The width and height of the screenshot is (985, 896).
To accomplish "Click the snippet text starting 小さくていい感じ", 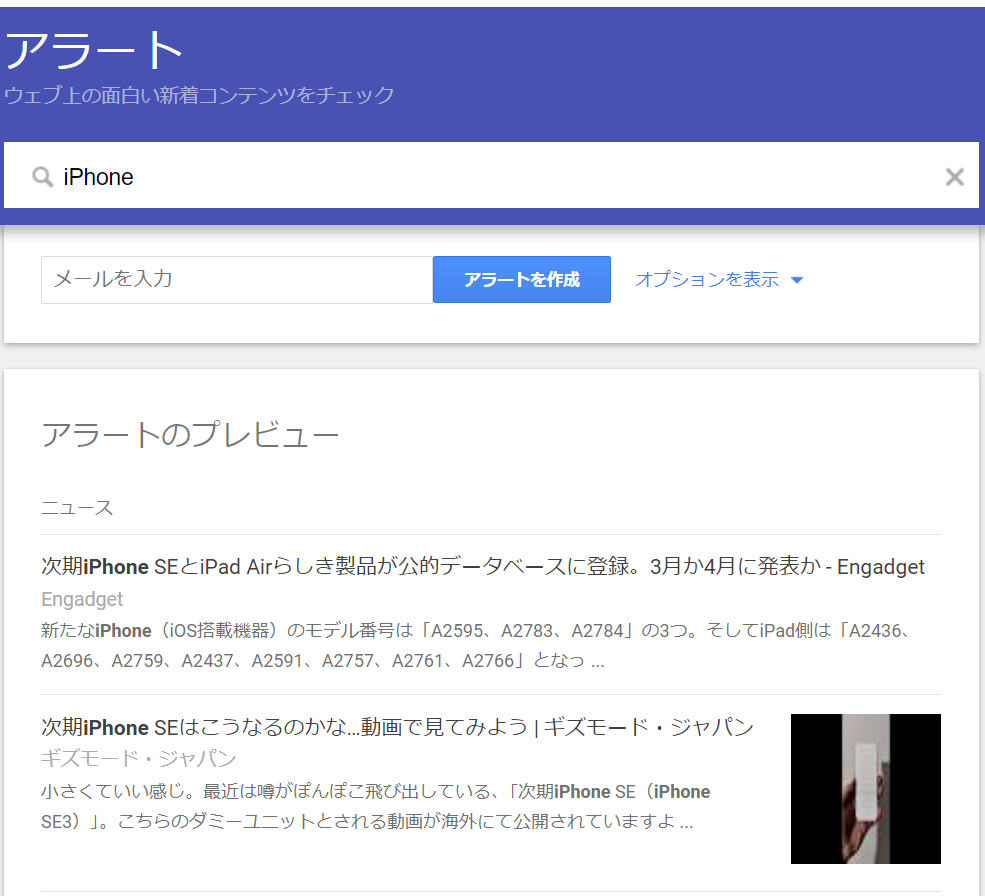I will pyautogui.click(x=376, y=806).
